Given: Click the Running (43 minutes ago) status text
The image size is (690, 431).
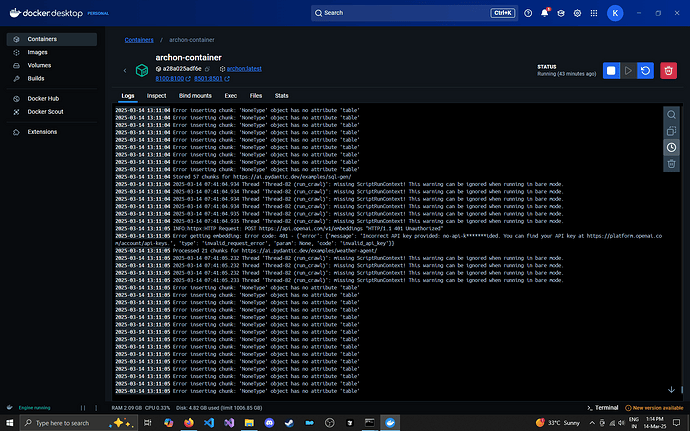Looking at the screenshot, I should tap(566, 74).
